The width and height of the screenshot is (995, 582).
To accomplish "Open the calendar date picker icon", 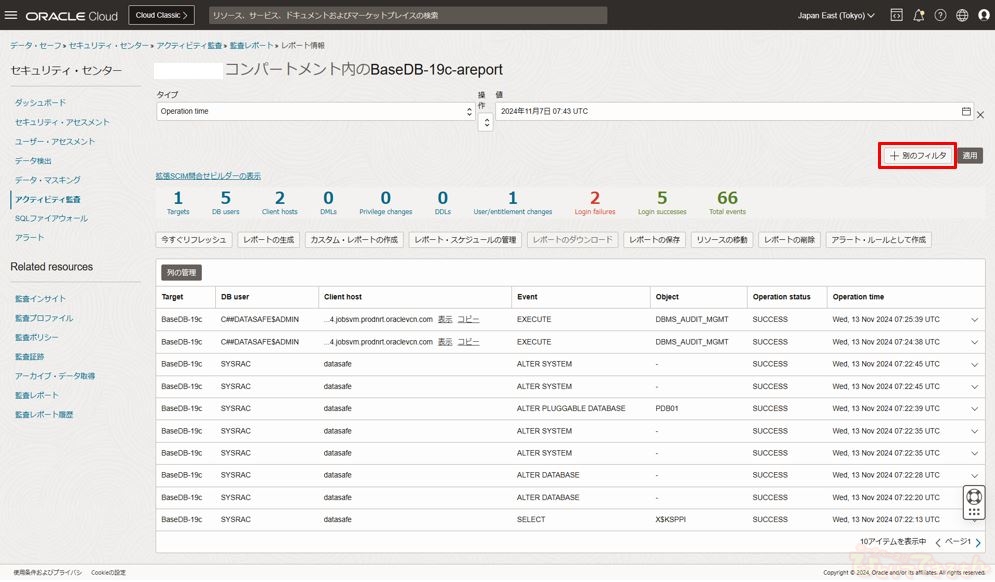I will [x=966, y=112].
